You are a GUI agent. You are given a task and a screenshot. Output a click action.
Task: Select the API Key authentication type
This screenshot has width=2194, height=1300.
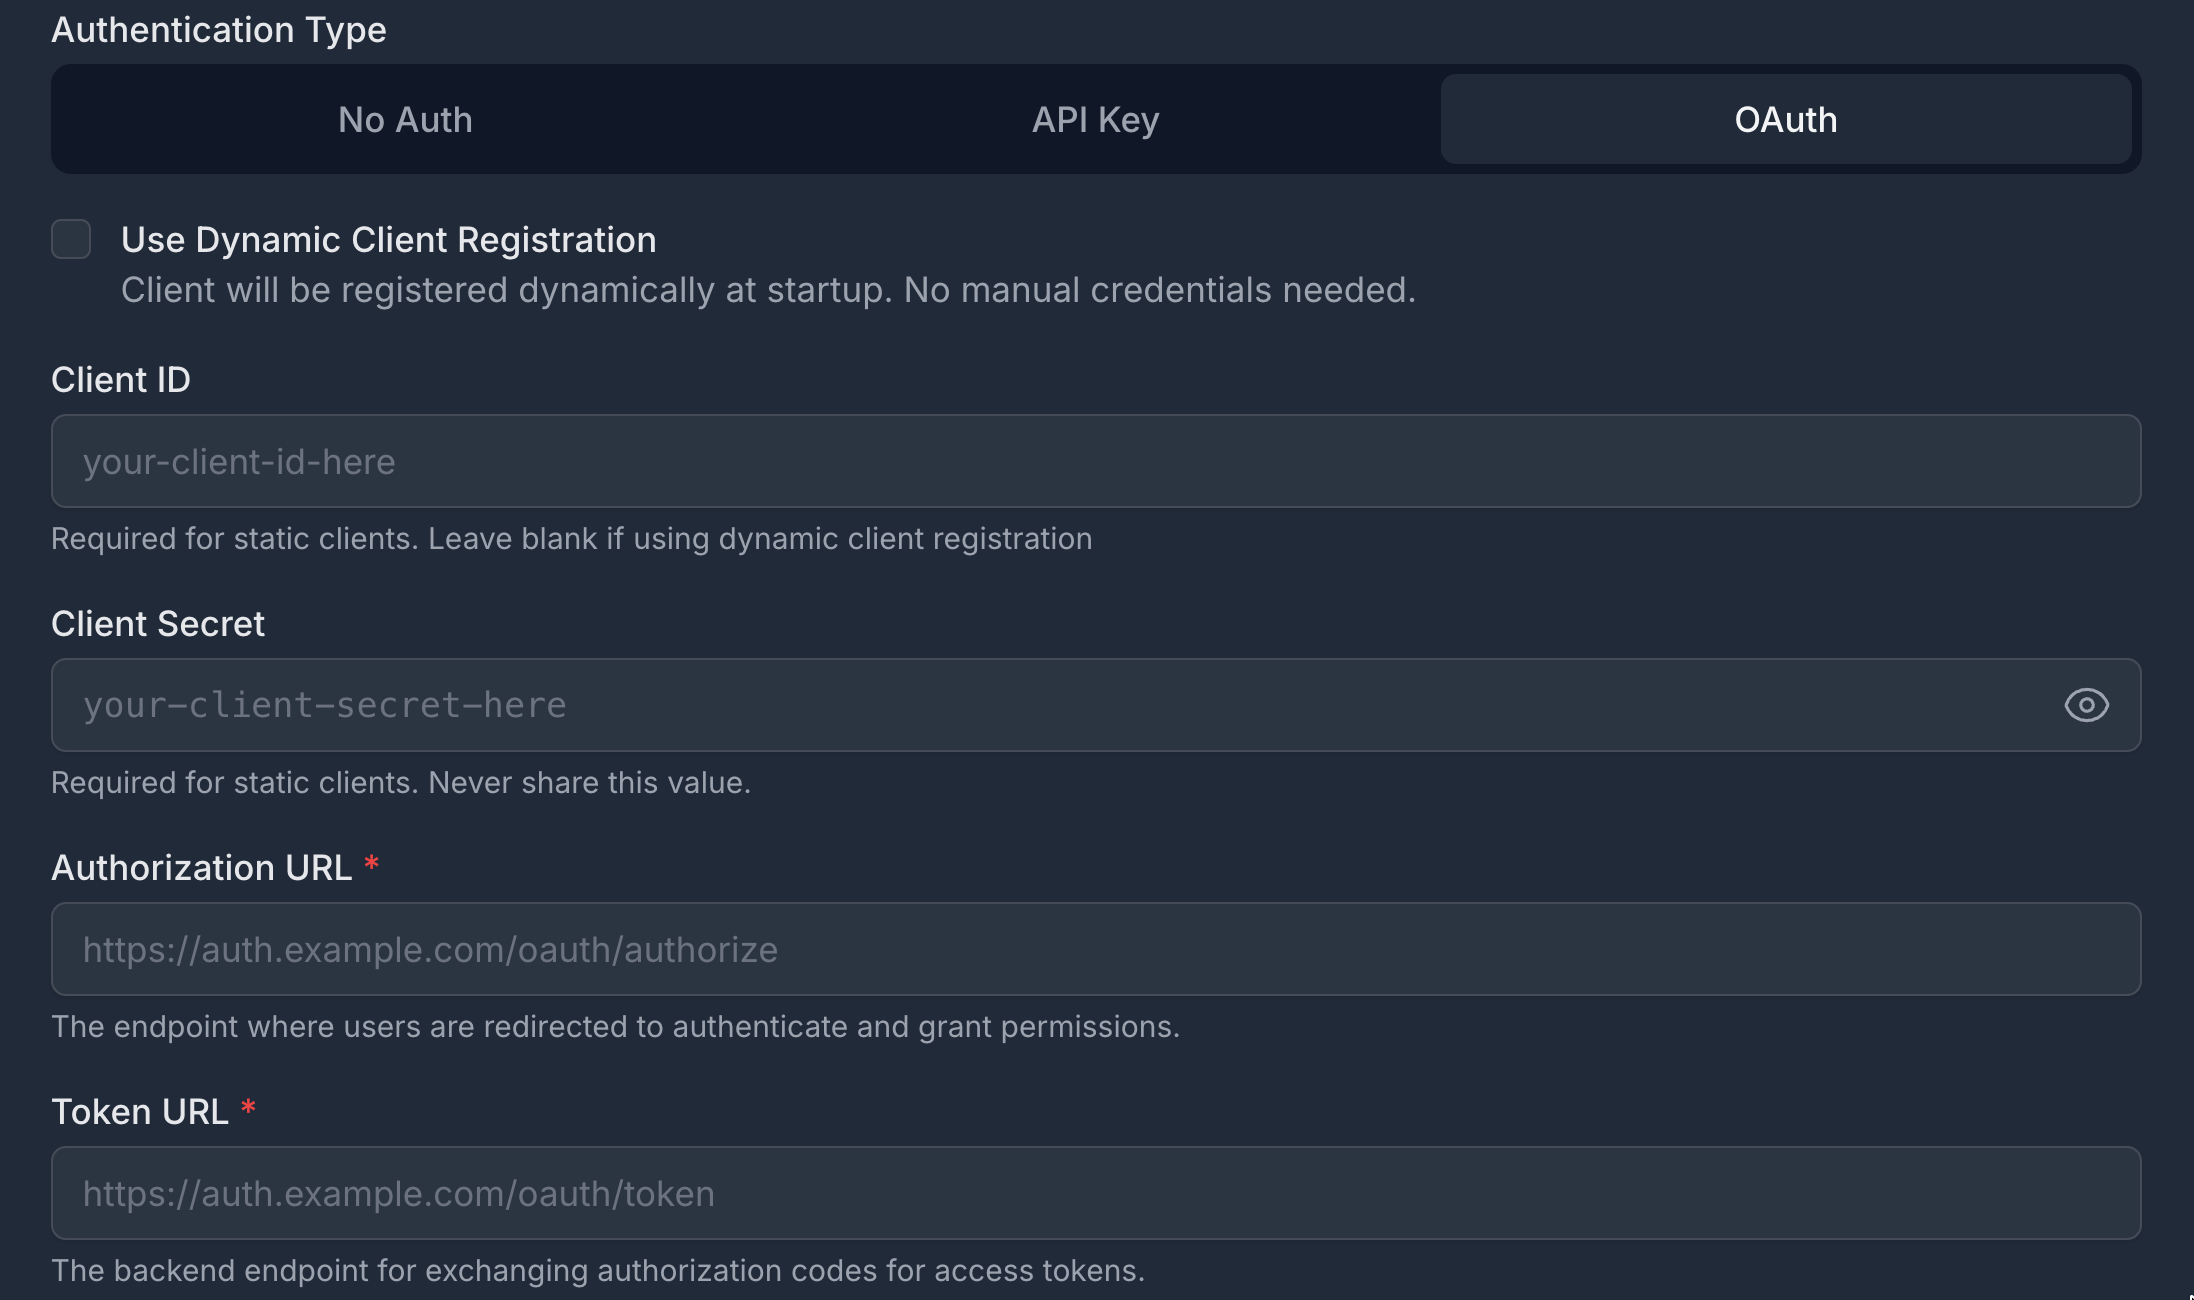[x=1095, y=119]
